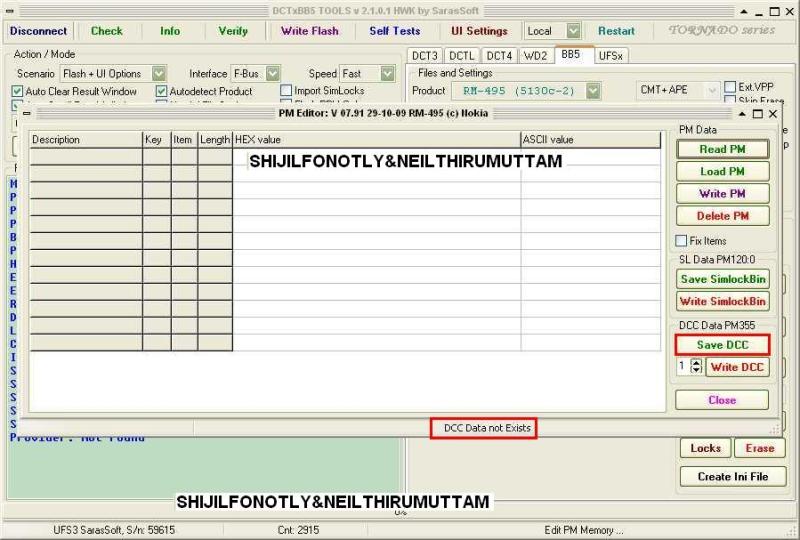Click the Load PM button

[x=722, y=171]
